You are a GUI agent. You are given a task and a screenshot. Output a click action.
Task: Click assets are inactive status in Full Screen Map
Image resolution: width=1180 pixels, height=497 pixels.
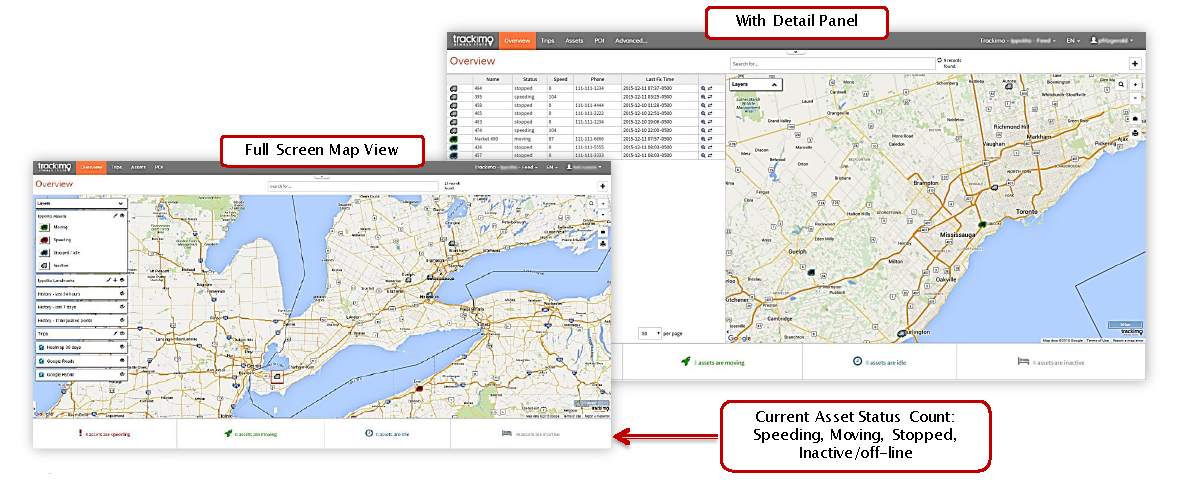click(x=531, y=434)
